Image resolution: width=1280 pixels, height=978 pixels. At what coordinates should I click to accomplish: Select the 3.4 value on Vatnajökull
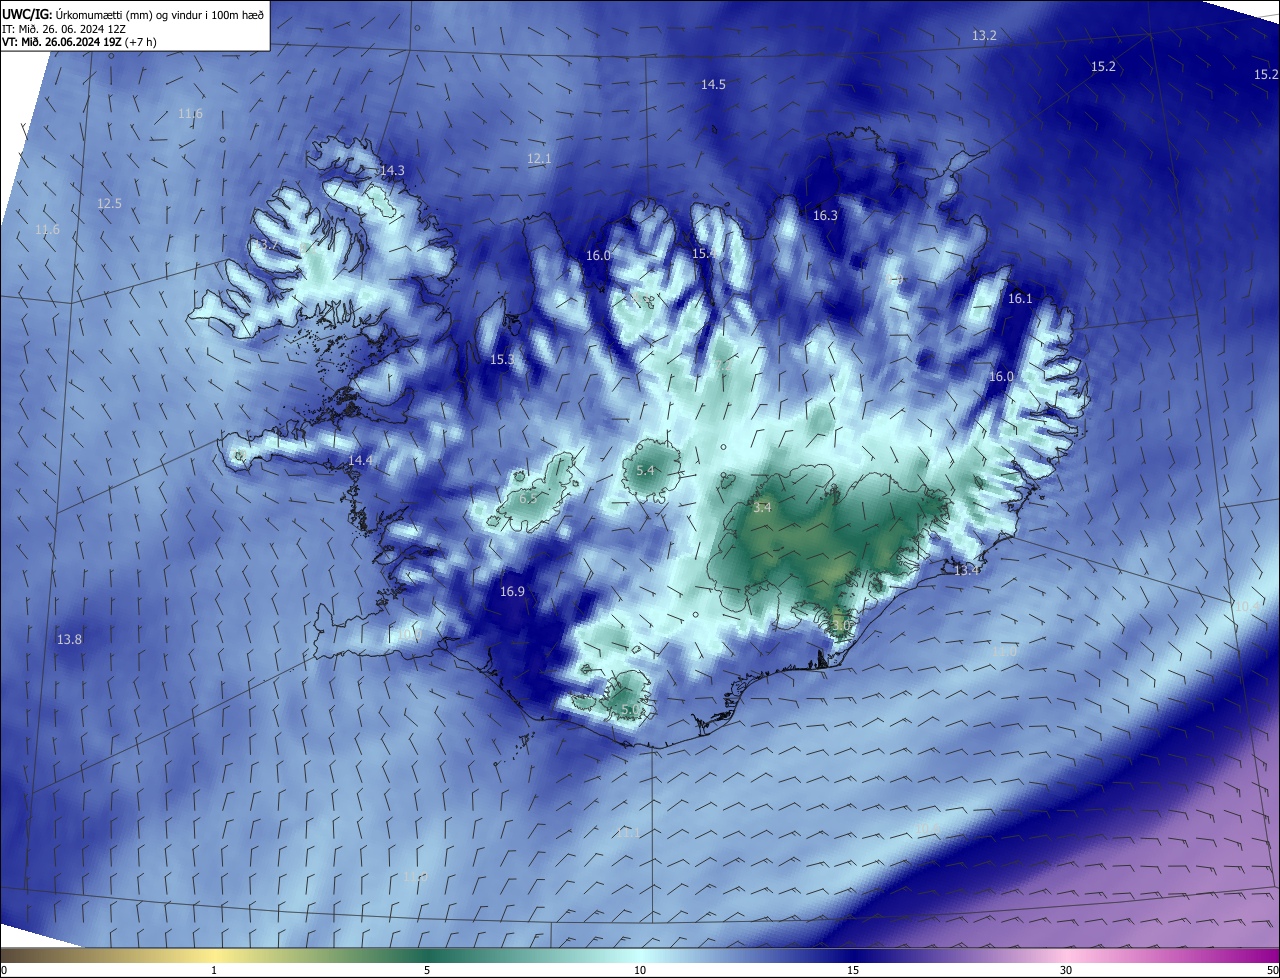tap(762, 508)
